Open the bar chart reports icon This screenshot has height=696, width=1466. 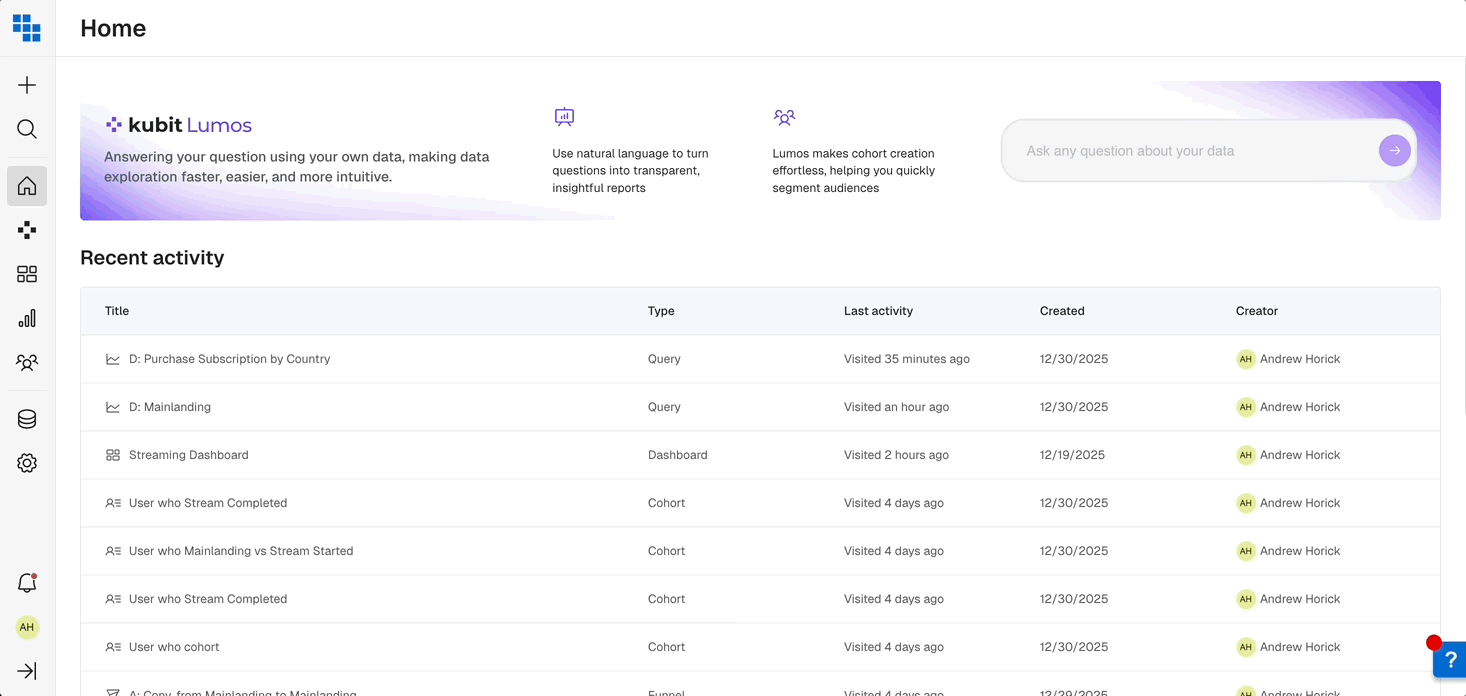click(27, 318)
